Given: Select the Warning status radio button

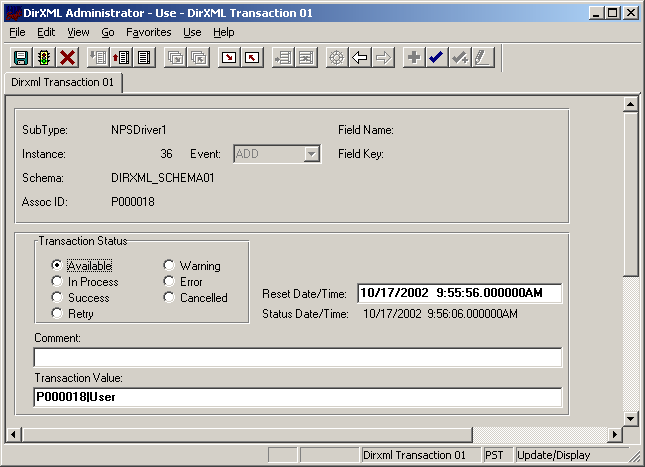Looking at the screenshot, I should pos(169,265).
